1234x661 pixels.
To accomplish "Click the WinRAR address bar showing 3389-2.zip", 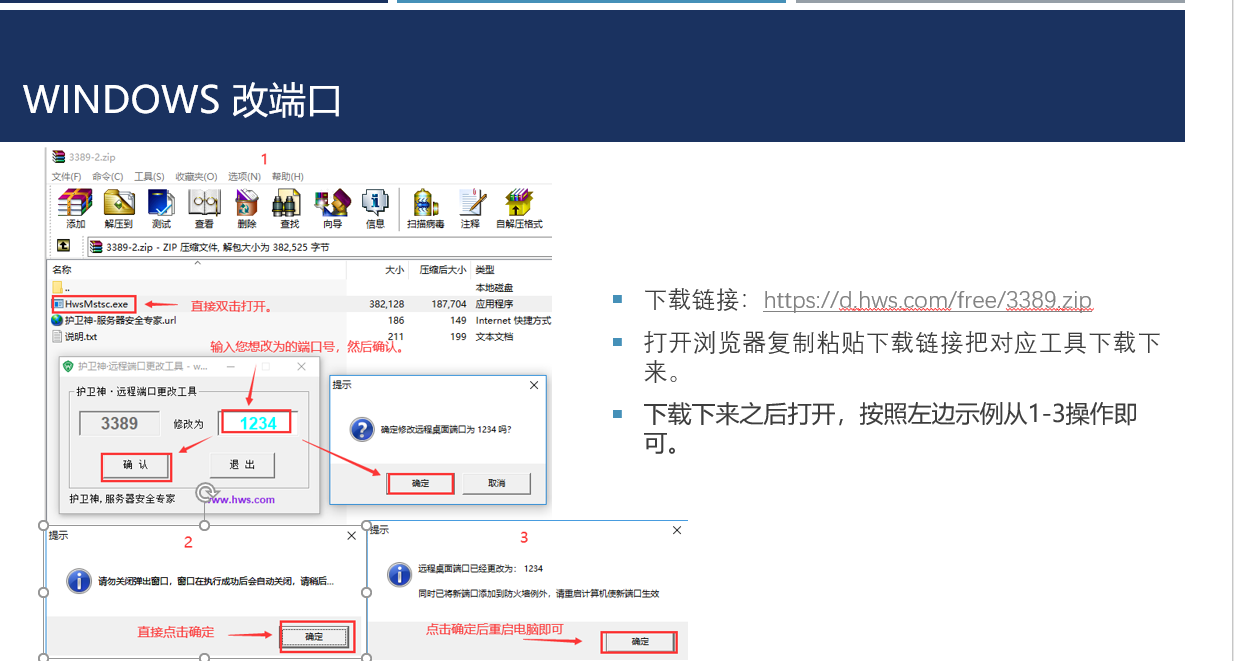I will pyautogui.click(x=320, y=246).
